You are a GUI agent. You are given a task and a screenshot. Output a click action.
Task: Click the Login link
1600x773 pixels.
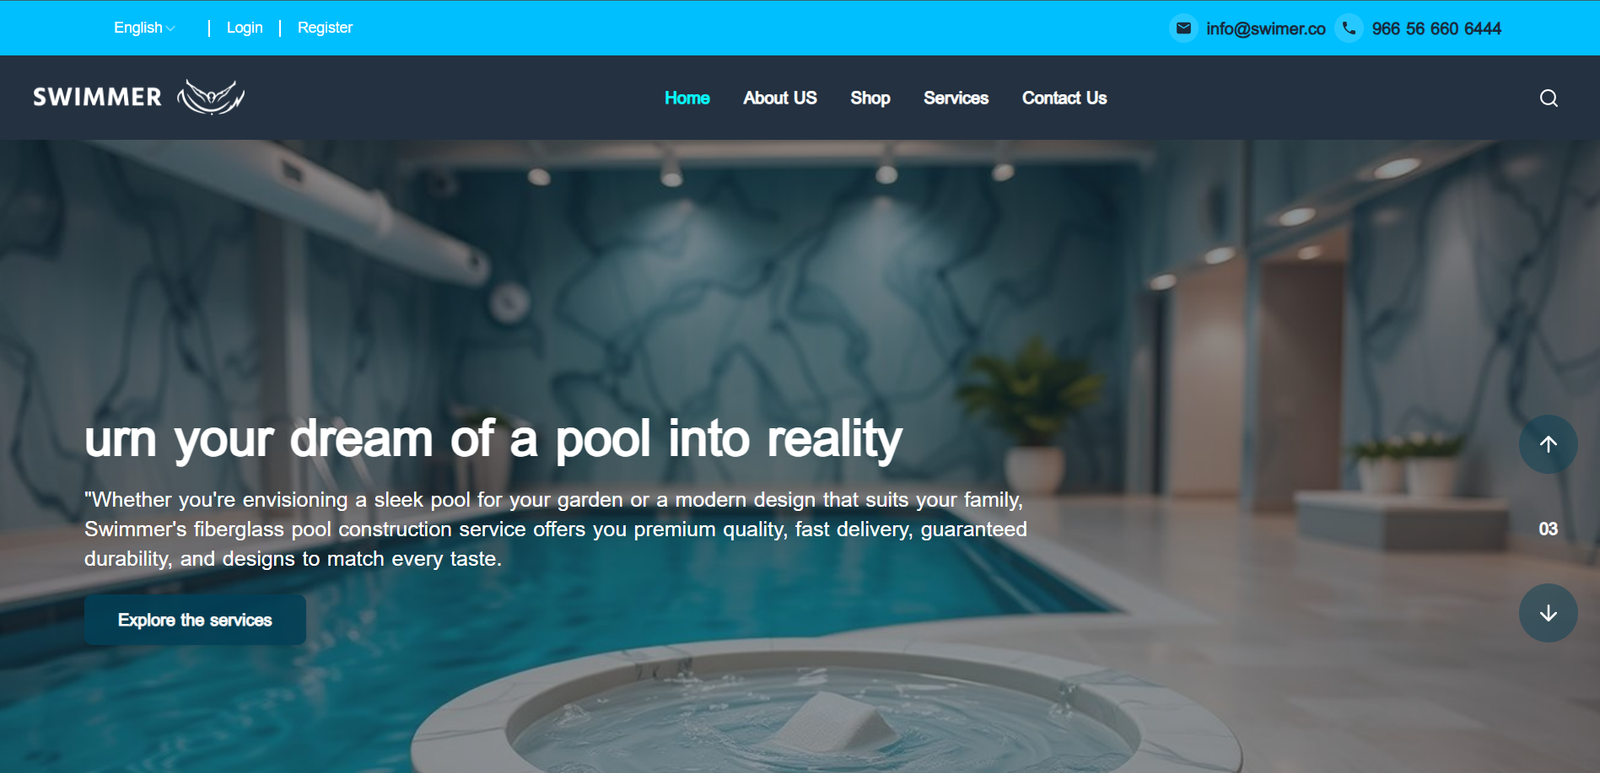click(x=244, y=28)
